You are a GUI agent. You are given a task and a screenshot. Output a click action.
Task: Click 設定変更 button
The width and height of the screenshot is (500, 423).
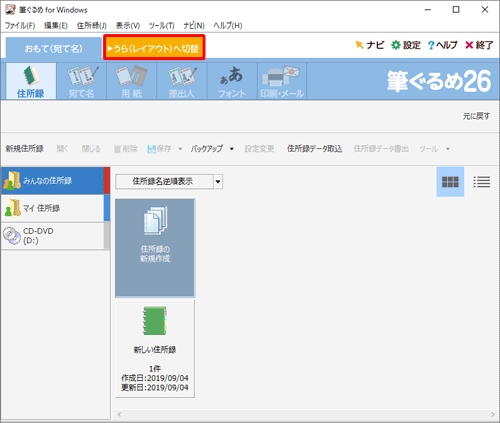[259, 149]
